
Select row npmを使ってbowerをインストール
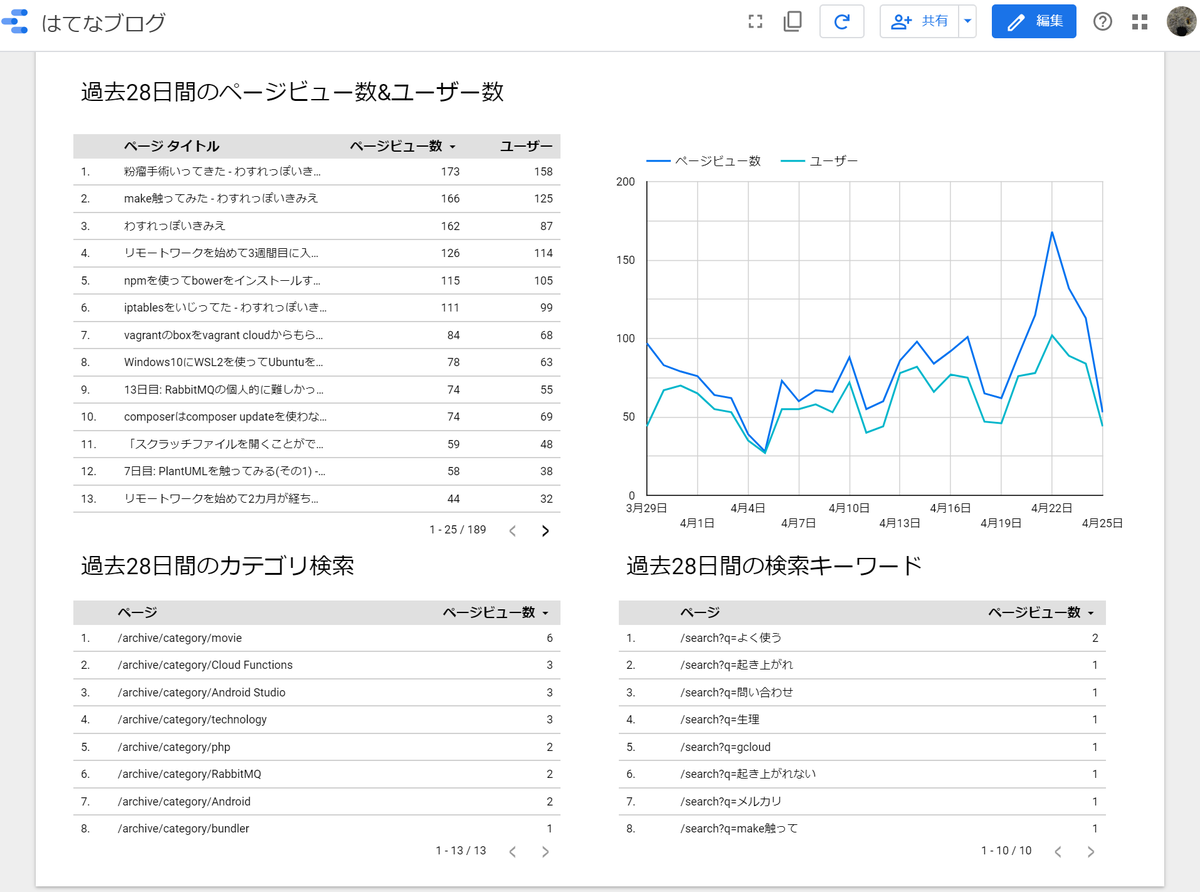[x=316, y=281]
